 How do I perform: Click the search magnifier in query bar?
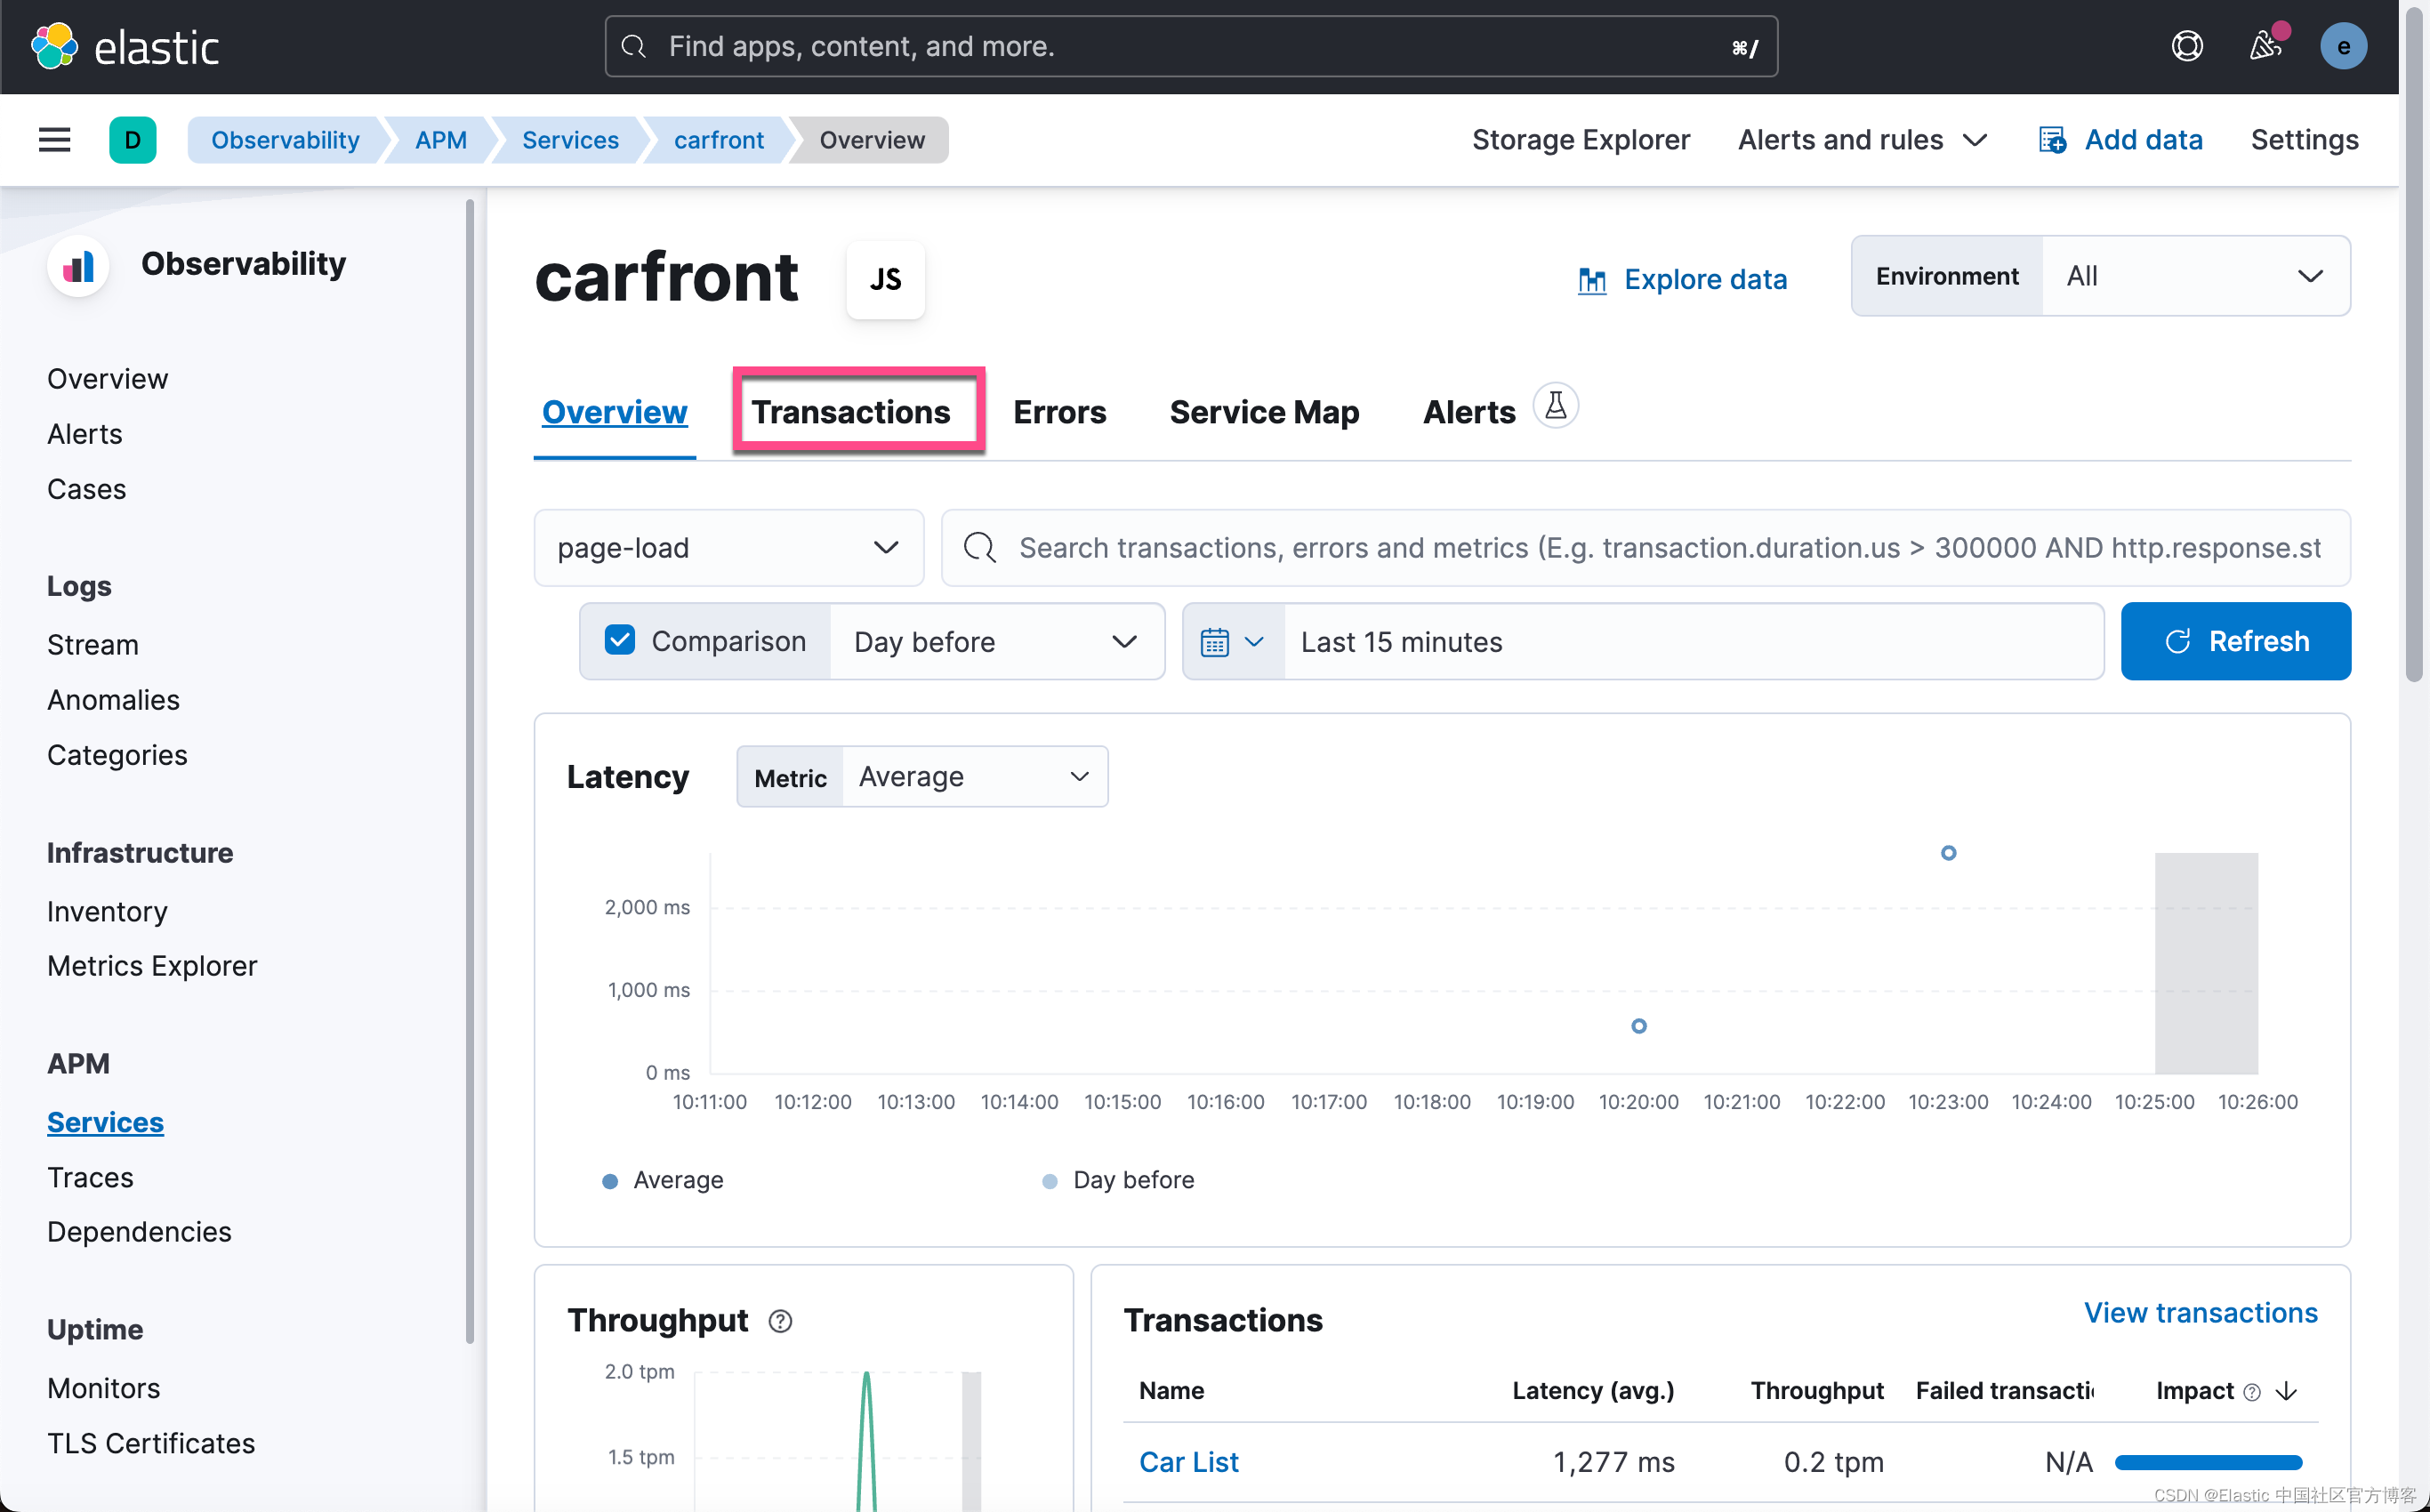click(979, 548)
